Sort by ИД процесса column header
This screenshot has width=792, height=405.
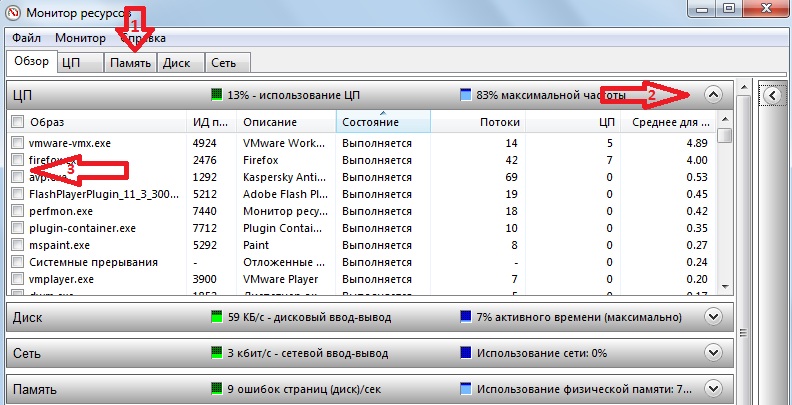tap(211, 122)
